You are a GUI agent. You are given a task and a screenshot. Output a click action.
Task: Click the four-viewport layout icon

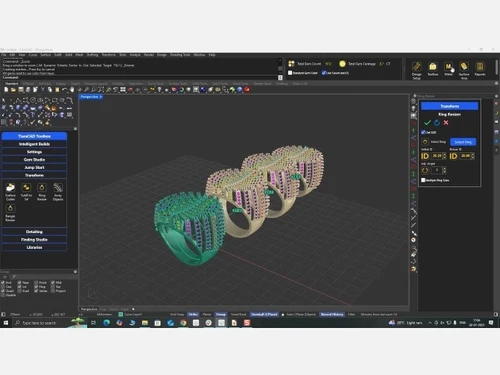click(x=123, y=89)
